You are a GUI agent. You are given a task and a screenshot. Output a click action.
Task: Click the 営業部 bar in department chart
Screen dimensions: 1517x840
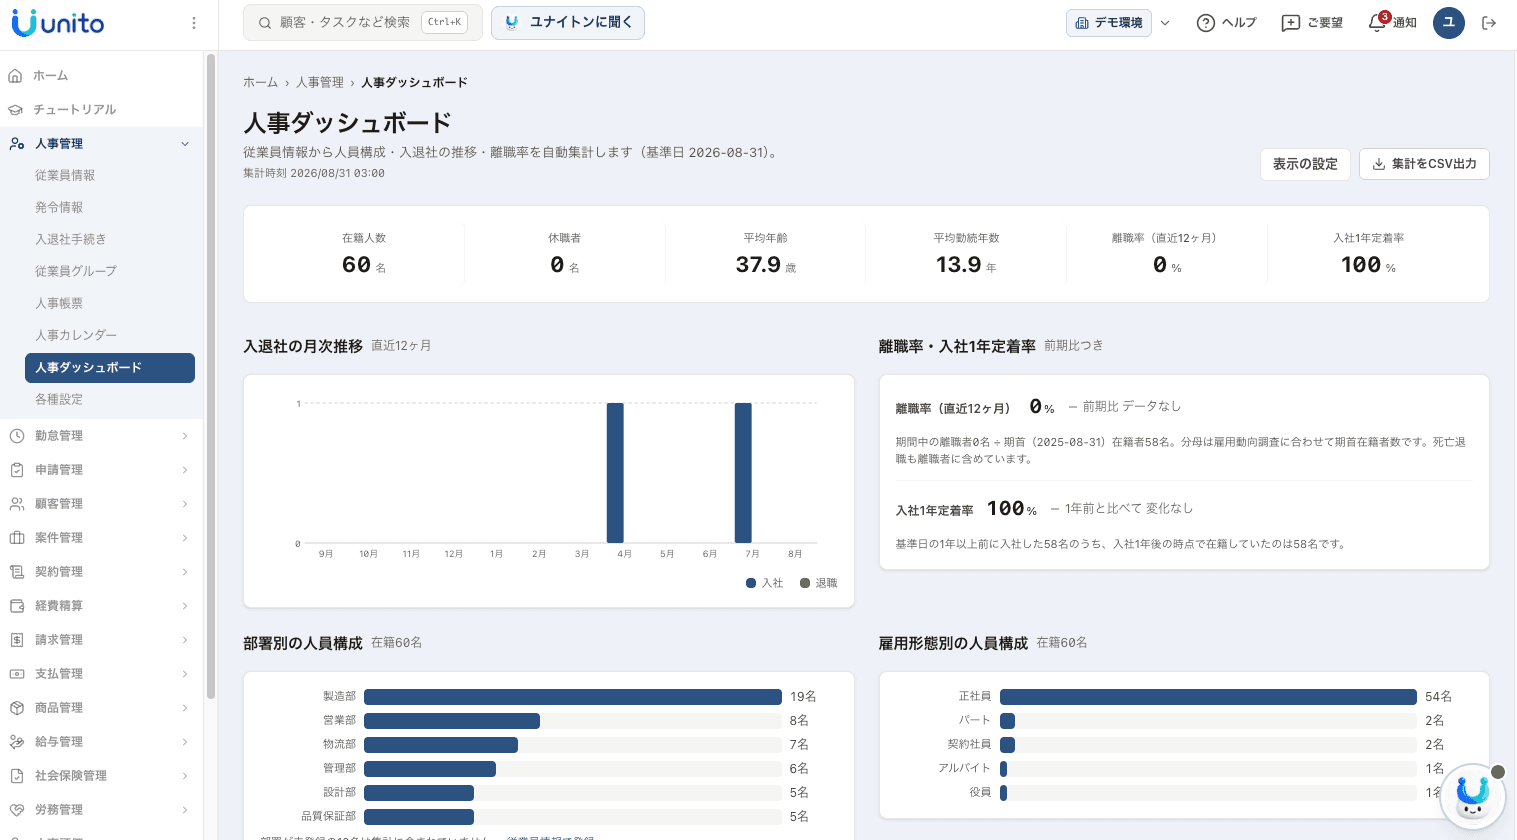[452, 721]
